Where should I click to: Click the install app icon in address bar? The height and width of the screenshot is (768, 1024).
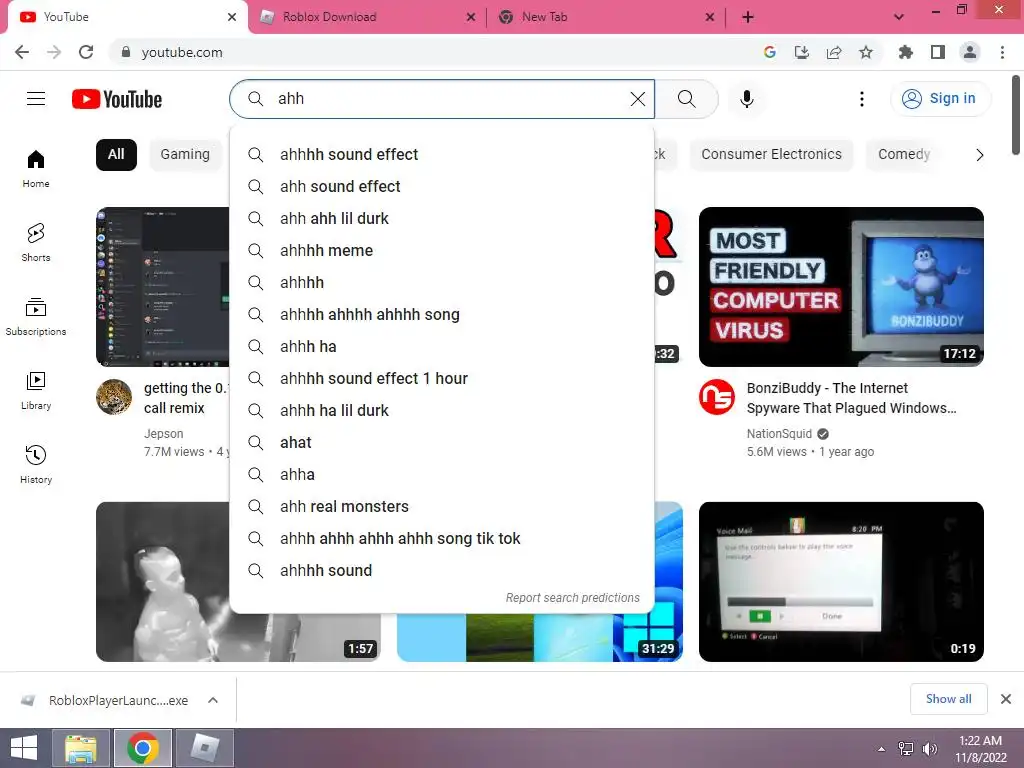point(802,52)
